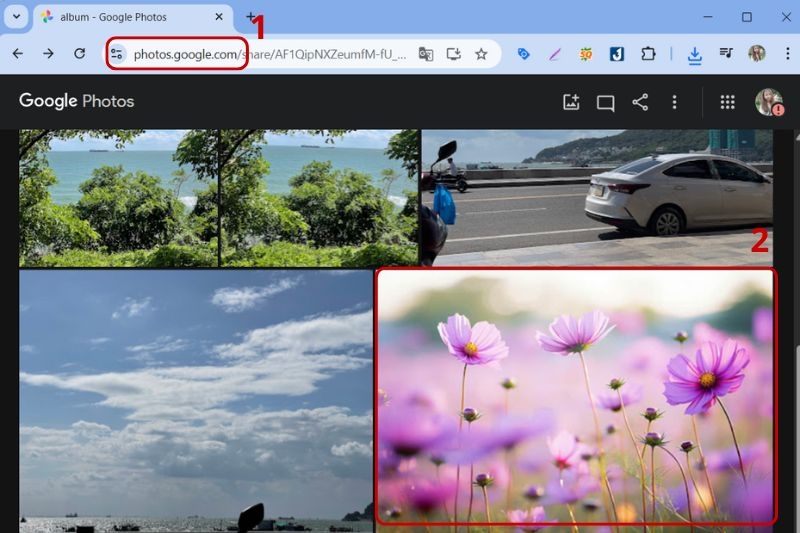
Task: Click the translate page icon
Action: (426, 54)
